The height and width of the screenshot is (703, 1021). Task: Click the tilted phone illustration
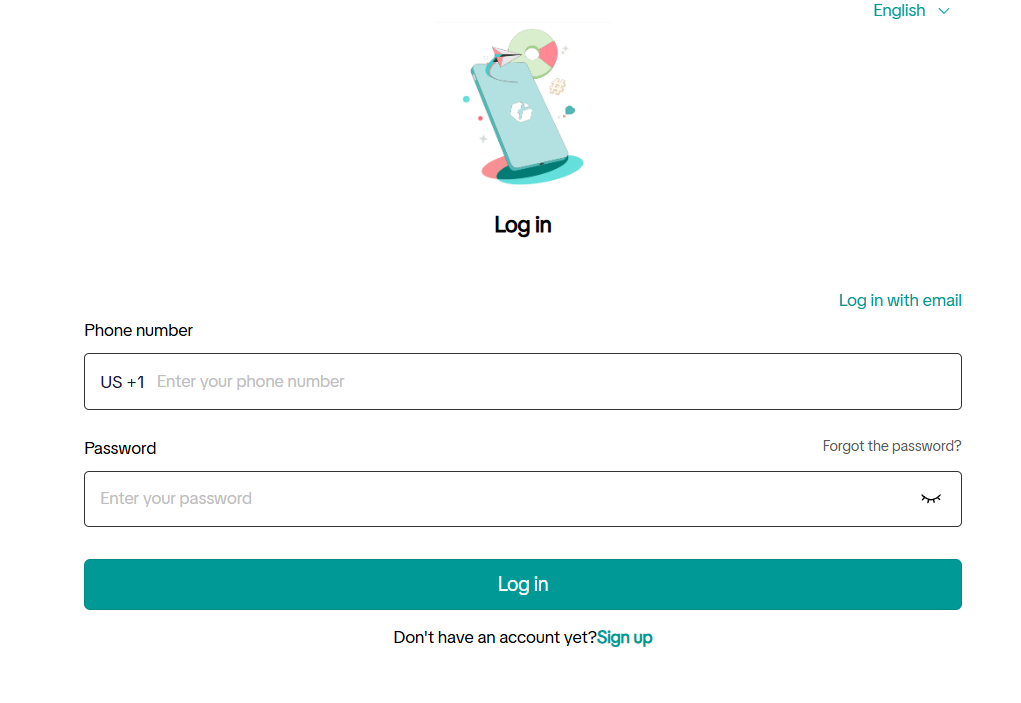(x=520, y=115)
